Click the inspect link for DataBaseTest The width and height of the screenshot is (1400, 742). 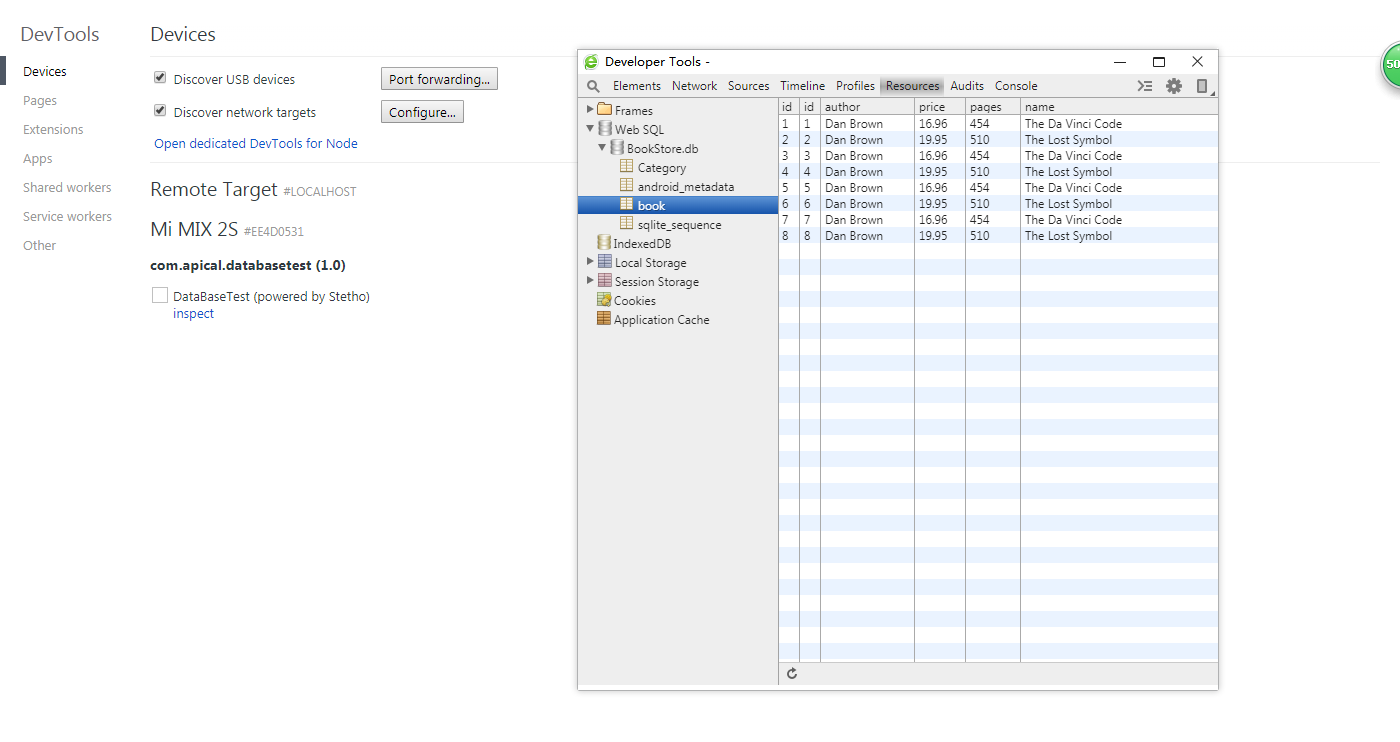pos(193,314)
